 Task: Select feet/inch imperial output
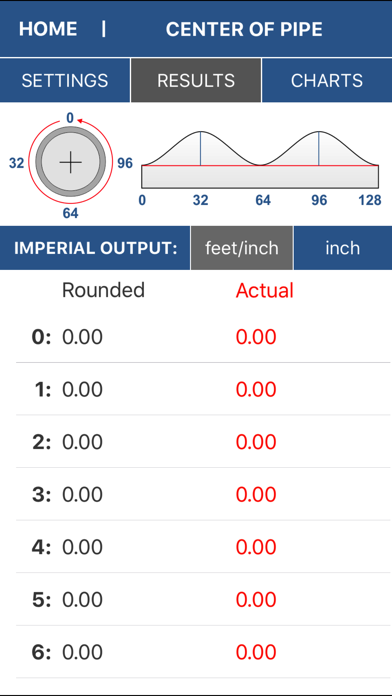(x=242, y=248)
